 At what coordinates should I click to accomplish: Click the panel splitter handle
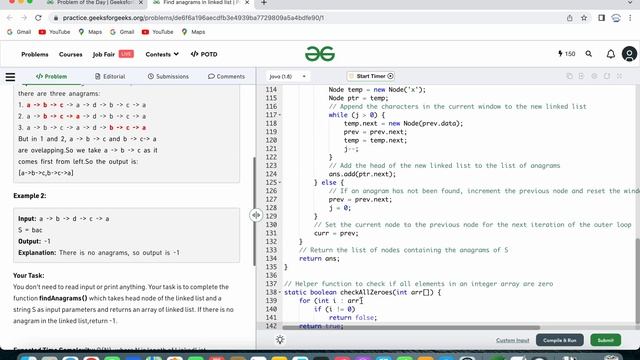pyautogui.click(x=256, y=215)
